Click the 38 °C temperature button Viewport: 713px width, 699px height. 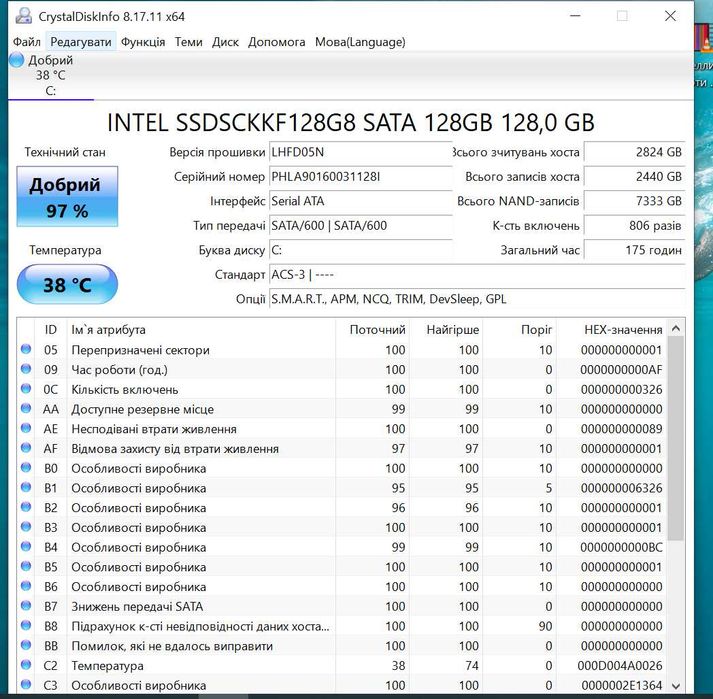click(67, 284)
